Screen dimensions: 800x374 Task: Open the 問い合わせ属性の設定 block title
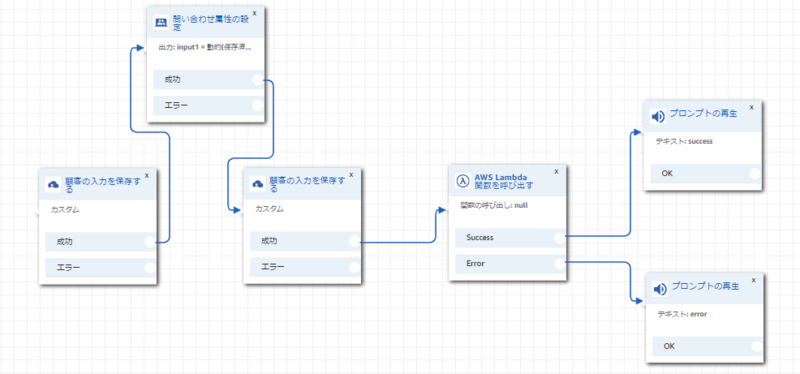210,23
